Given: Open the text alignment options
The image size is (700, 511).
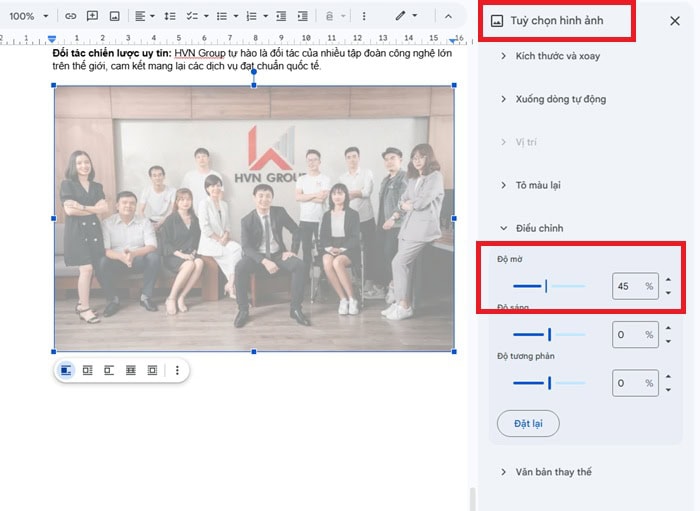Looking at the screenshot, I should tap(145, 17).
